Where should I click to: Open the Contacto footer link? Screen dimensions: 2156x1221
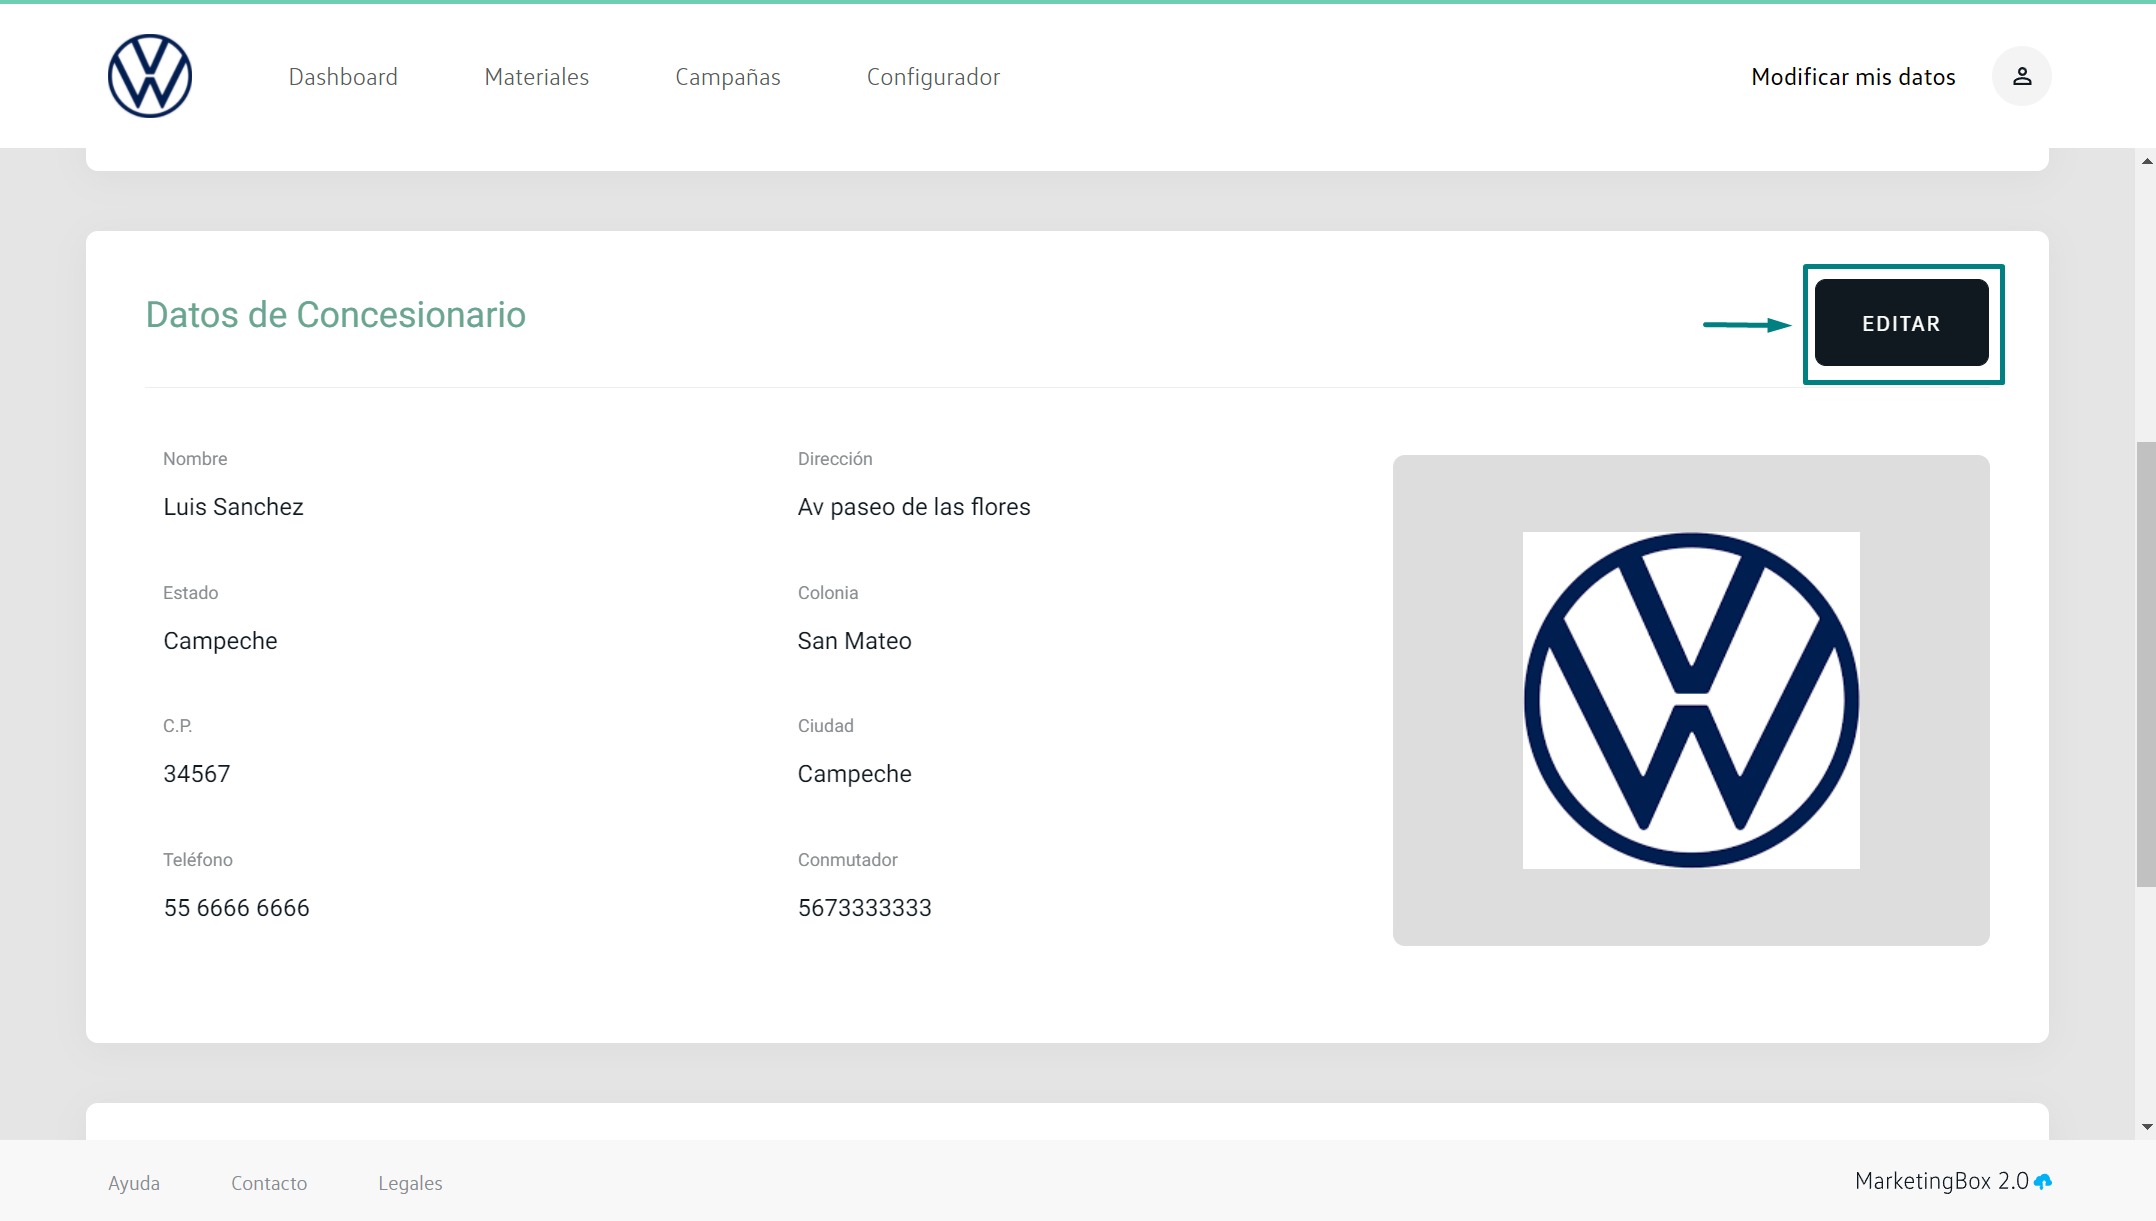tap(269, 1183)
